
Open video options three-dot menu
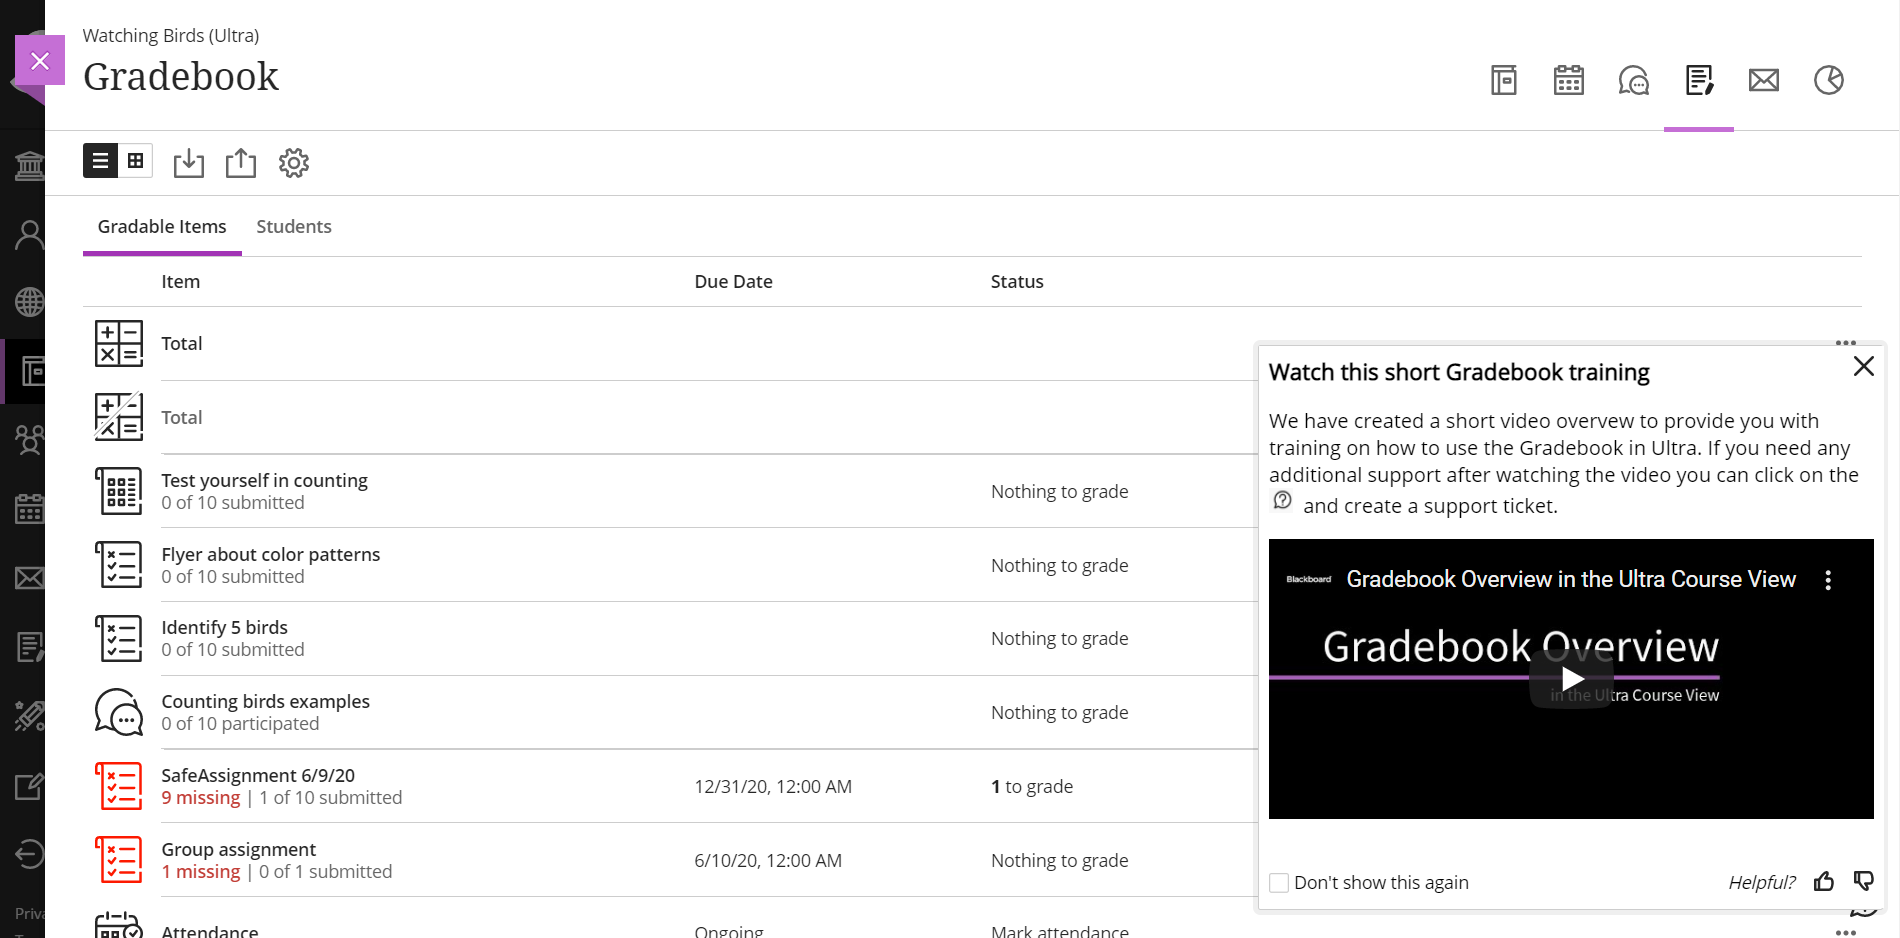click(x=1828, y=580)
